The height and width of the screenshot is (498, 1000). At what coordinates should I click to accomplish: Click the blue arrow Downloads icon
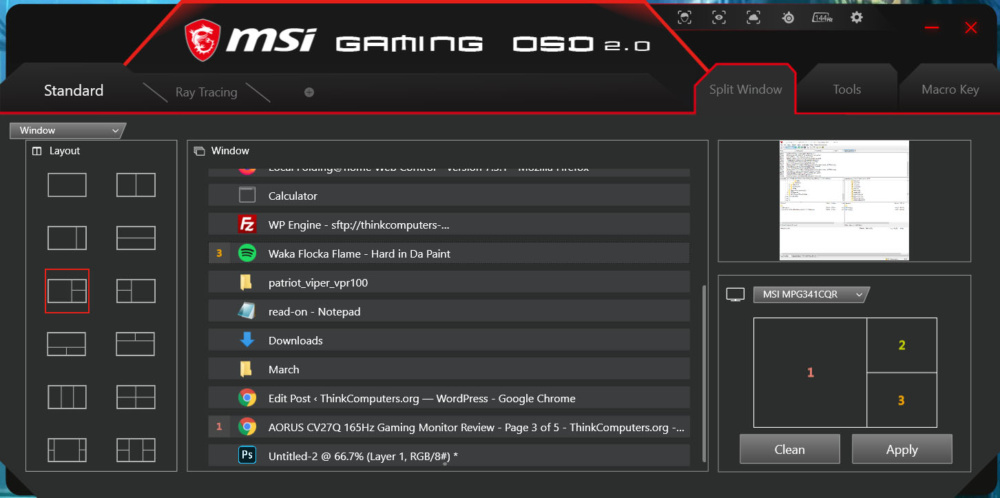point(247,340)
